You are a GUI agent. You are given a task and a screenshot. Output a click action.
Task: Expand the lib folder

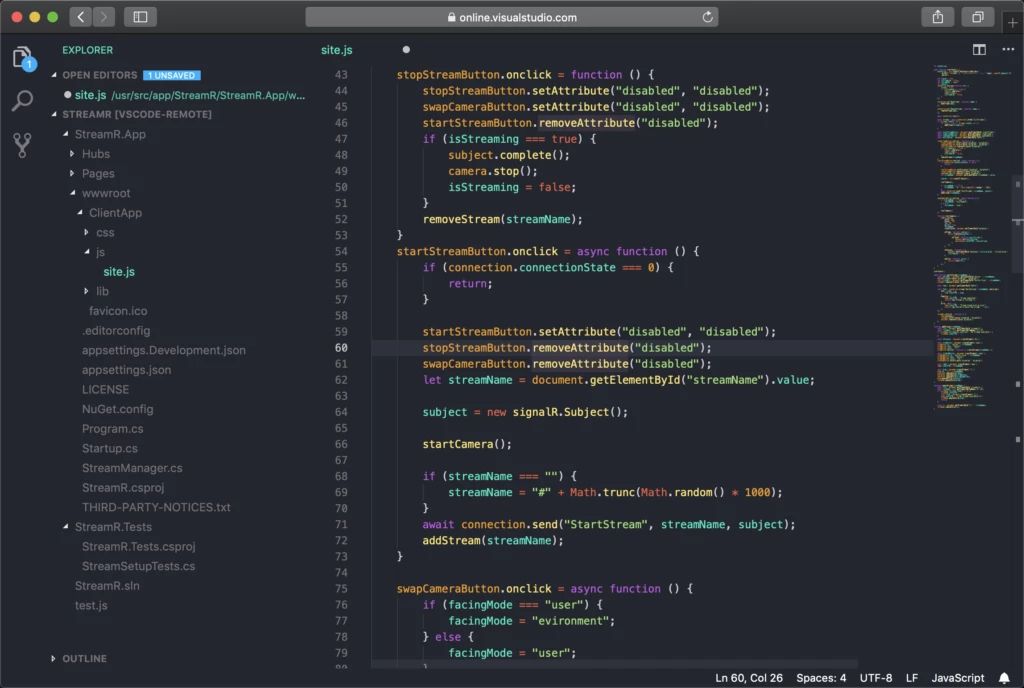click(100, 291)
